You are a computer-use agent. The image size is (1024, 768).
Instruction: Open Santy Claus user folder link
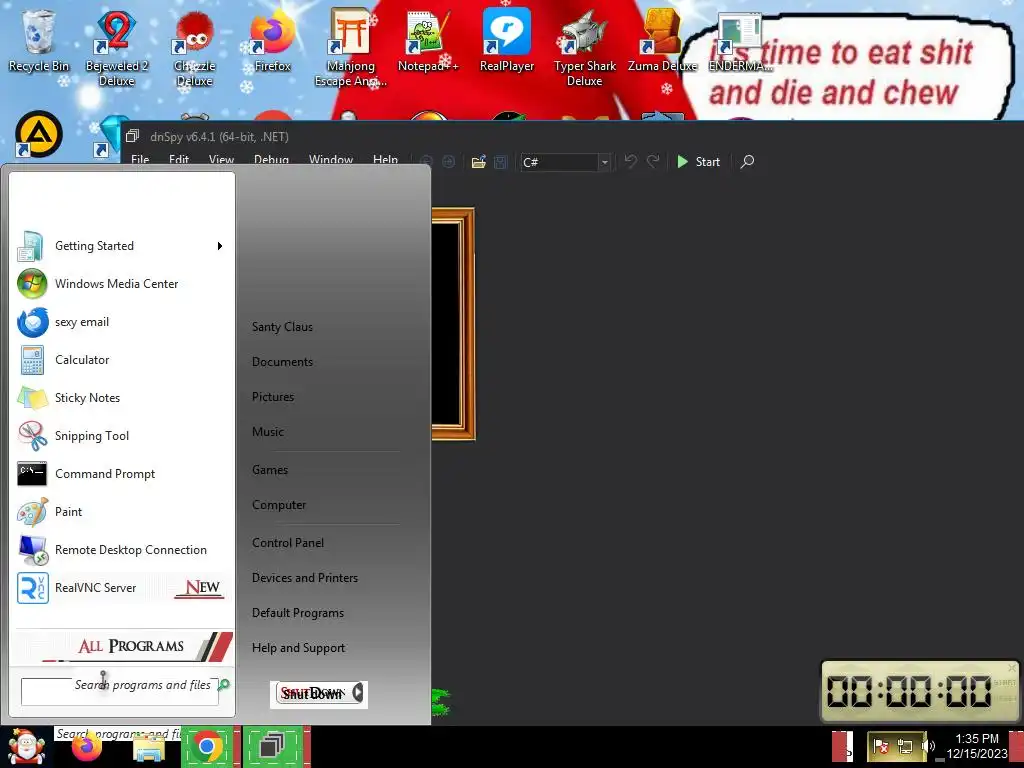[282, 327]
